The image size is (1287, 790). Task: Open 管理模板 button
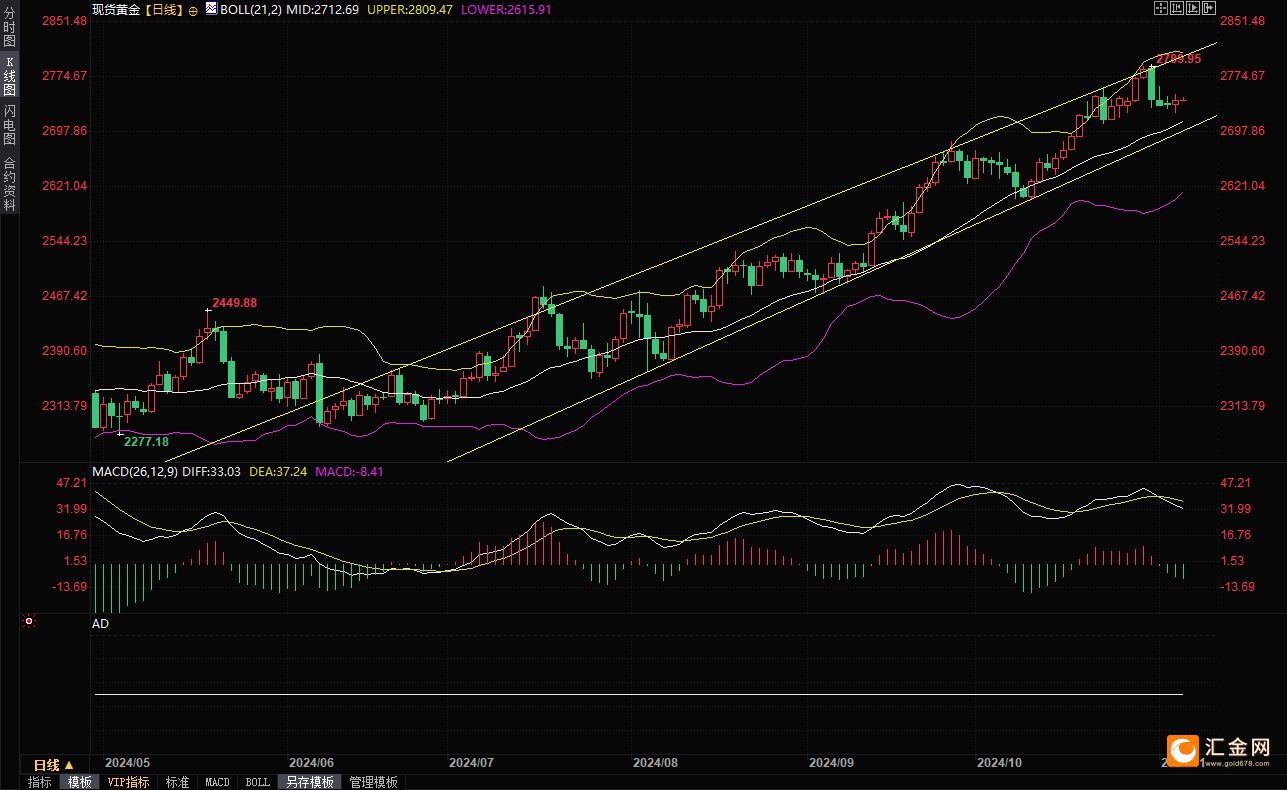tap(373, 782)
